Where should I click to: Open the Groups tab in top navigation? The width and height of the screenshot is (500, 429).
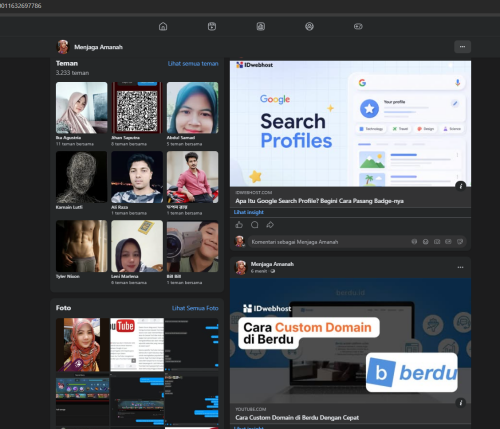309,26
